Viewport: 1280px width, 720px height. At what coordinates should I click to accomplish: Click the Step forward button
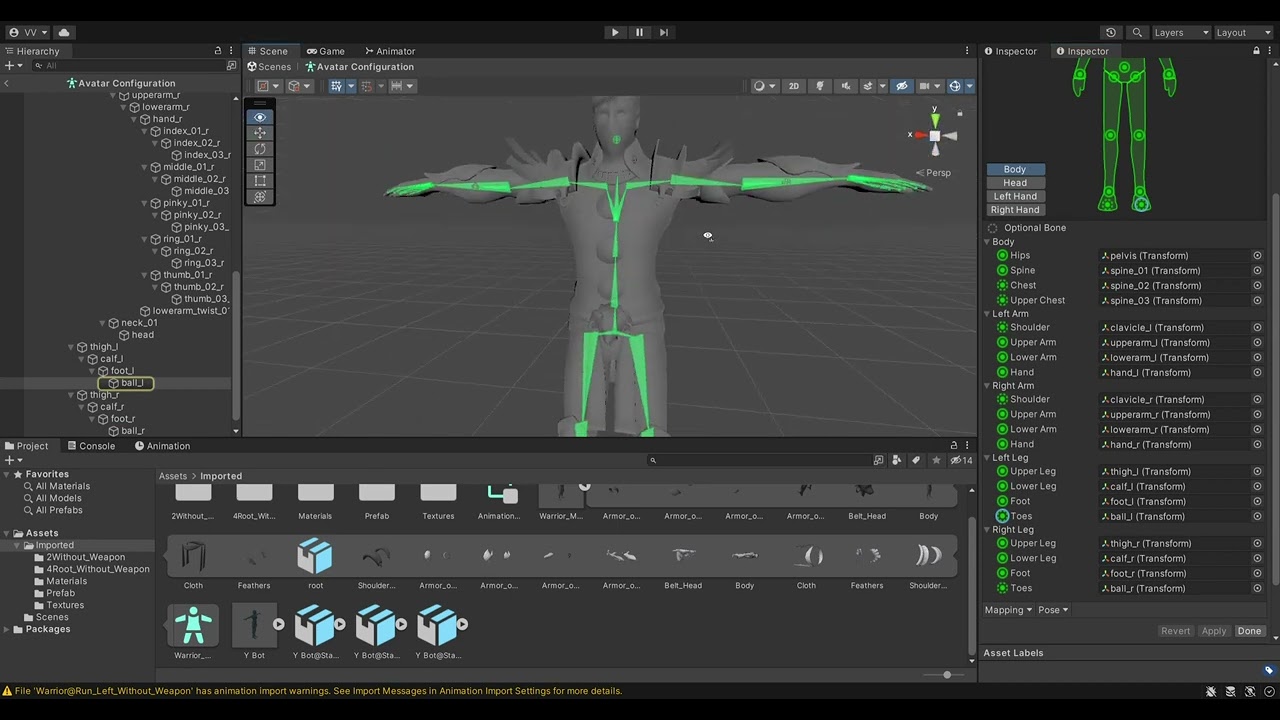[664, 33]
